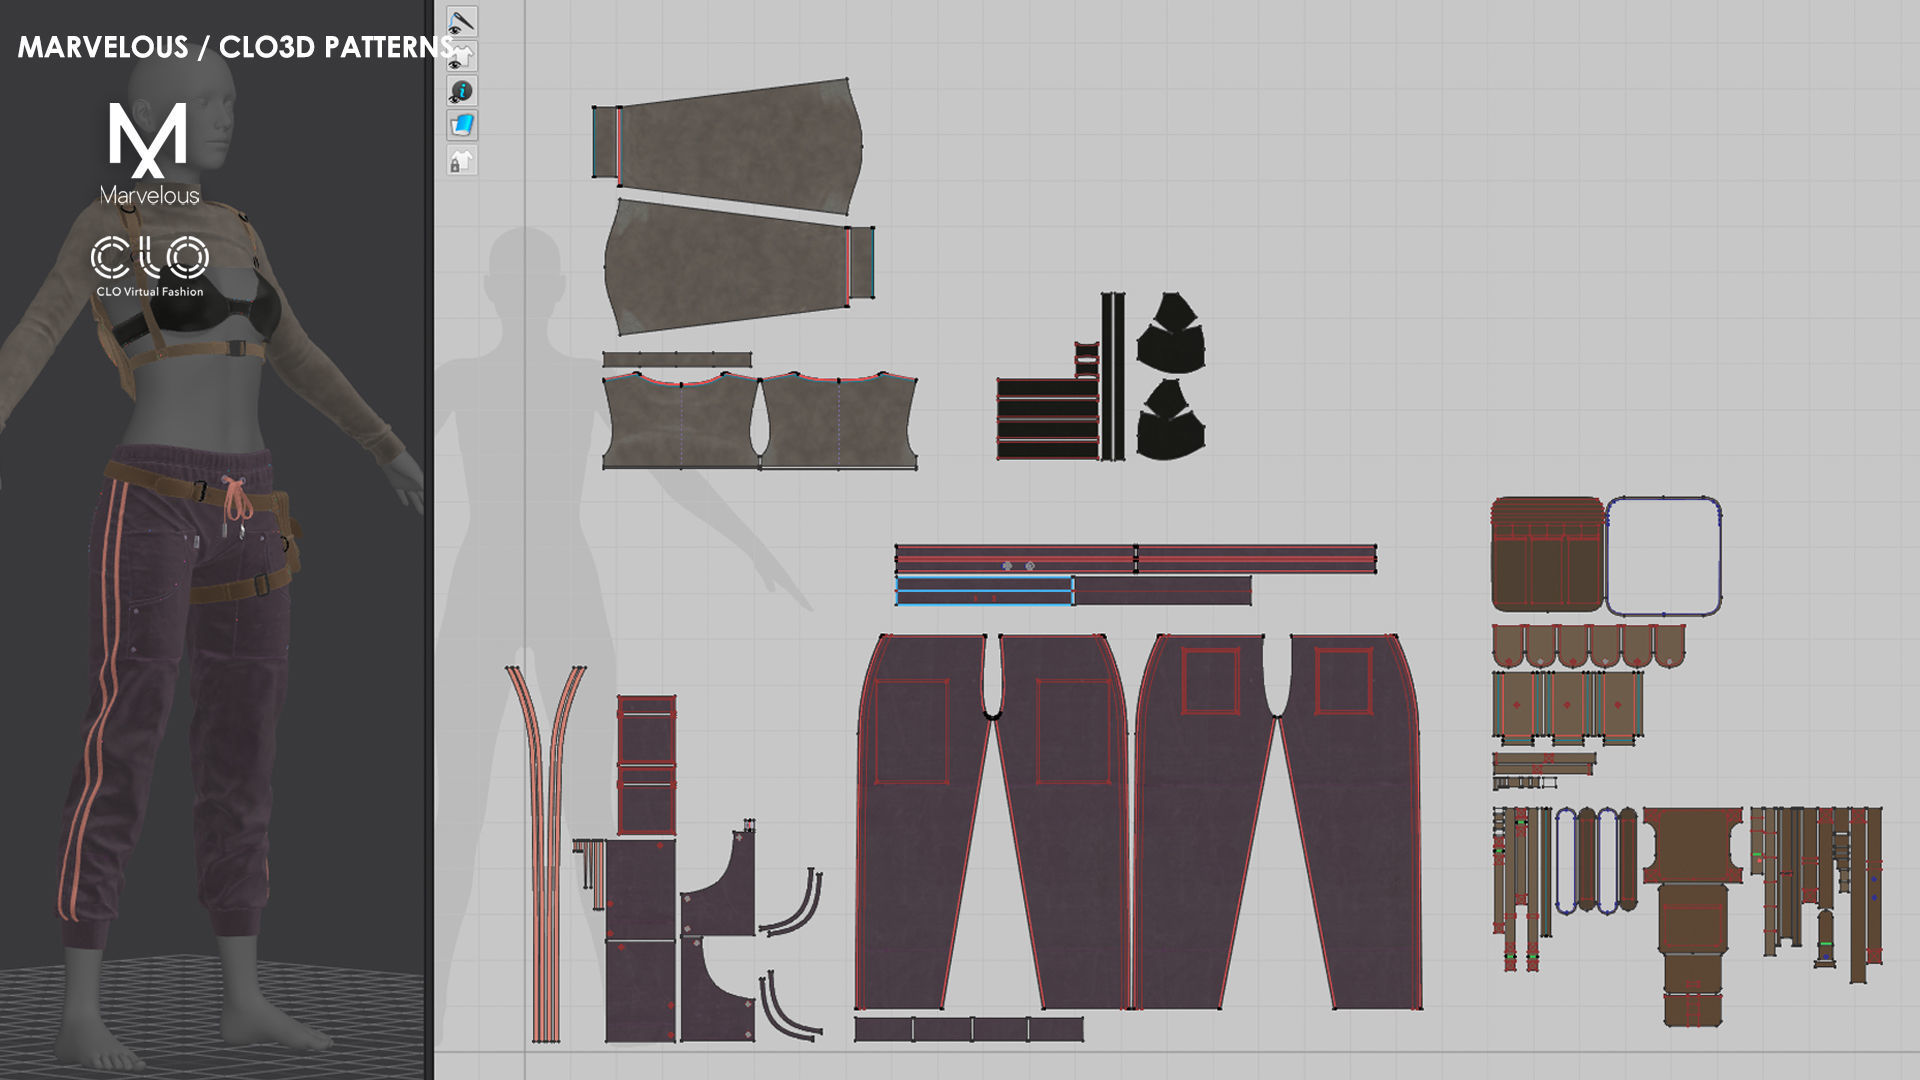Select the narrow beige strip above the bodice
Viewport: 1920px width, 1080px height.
[677, 359]
